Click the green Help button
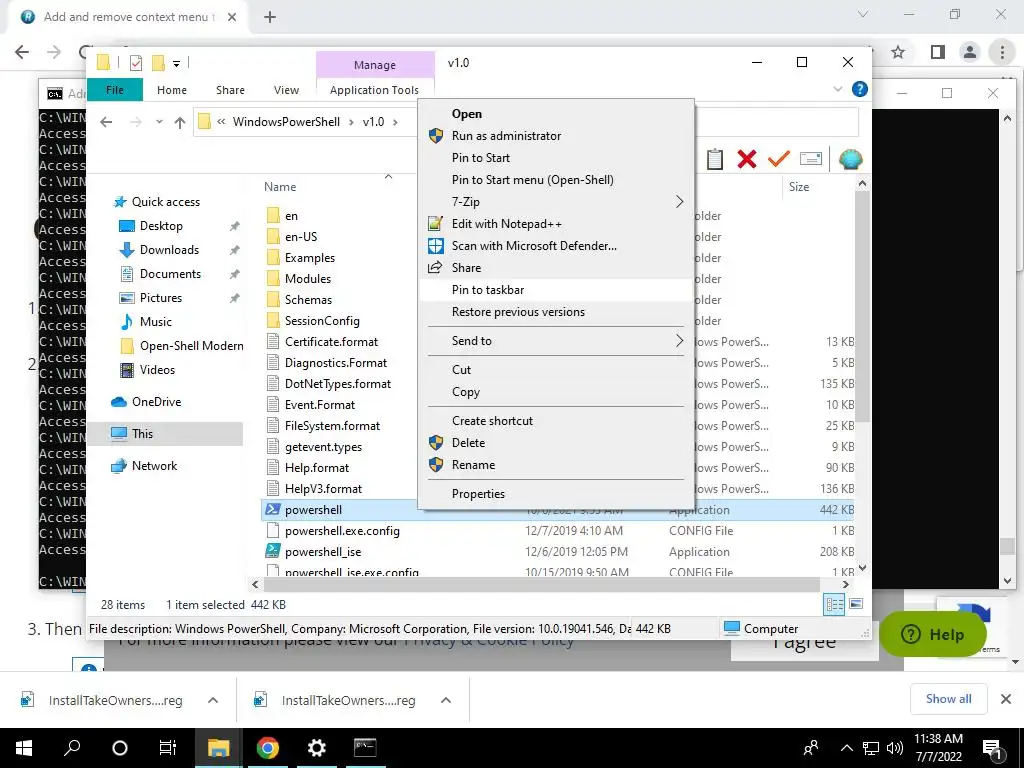The width and height of the screenshot is (1024, 768). tap(932, 635)
